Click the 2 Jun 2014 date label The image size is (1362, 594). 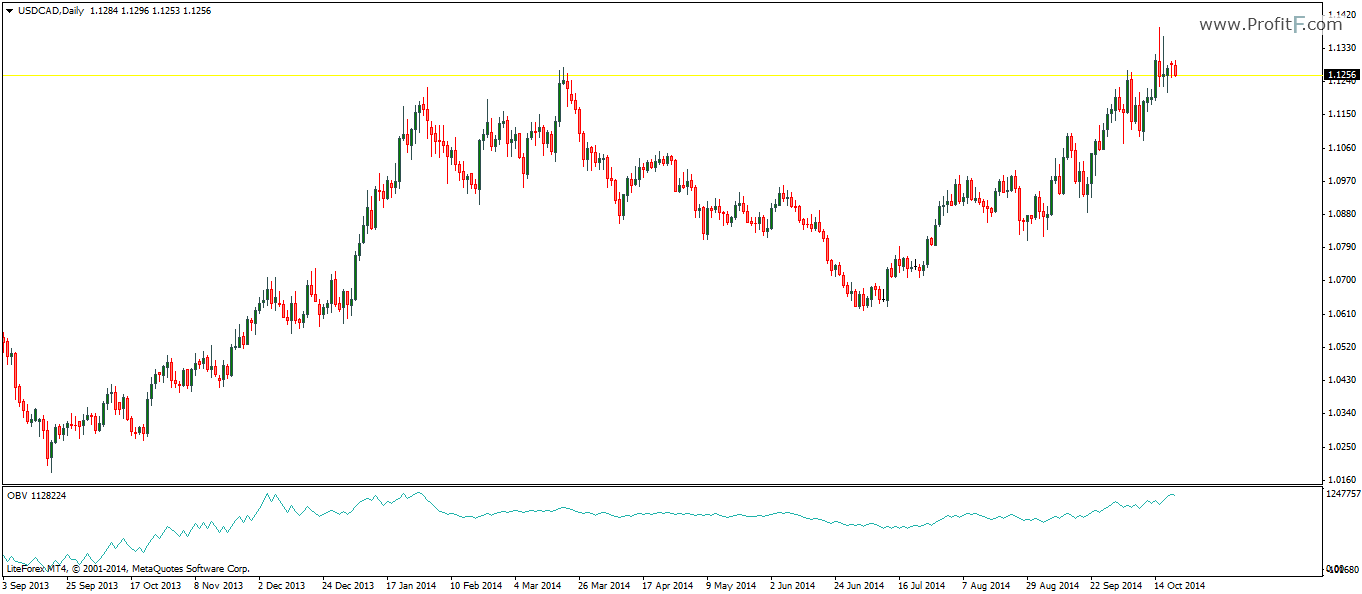point(795,586)
